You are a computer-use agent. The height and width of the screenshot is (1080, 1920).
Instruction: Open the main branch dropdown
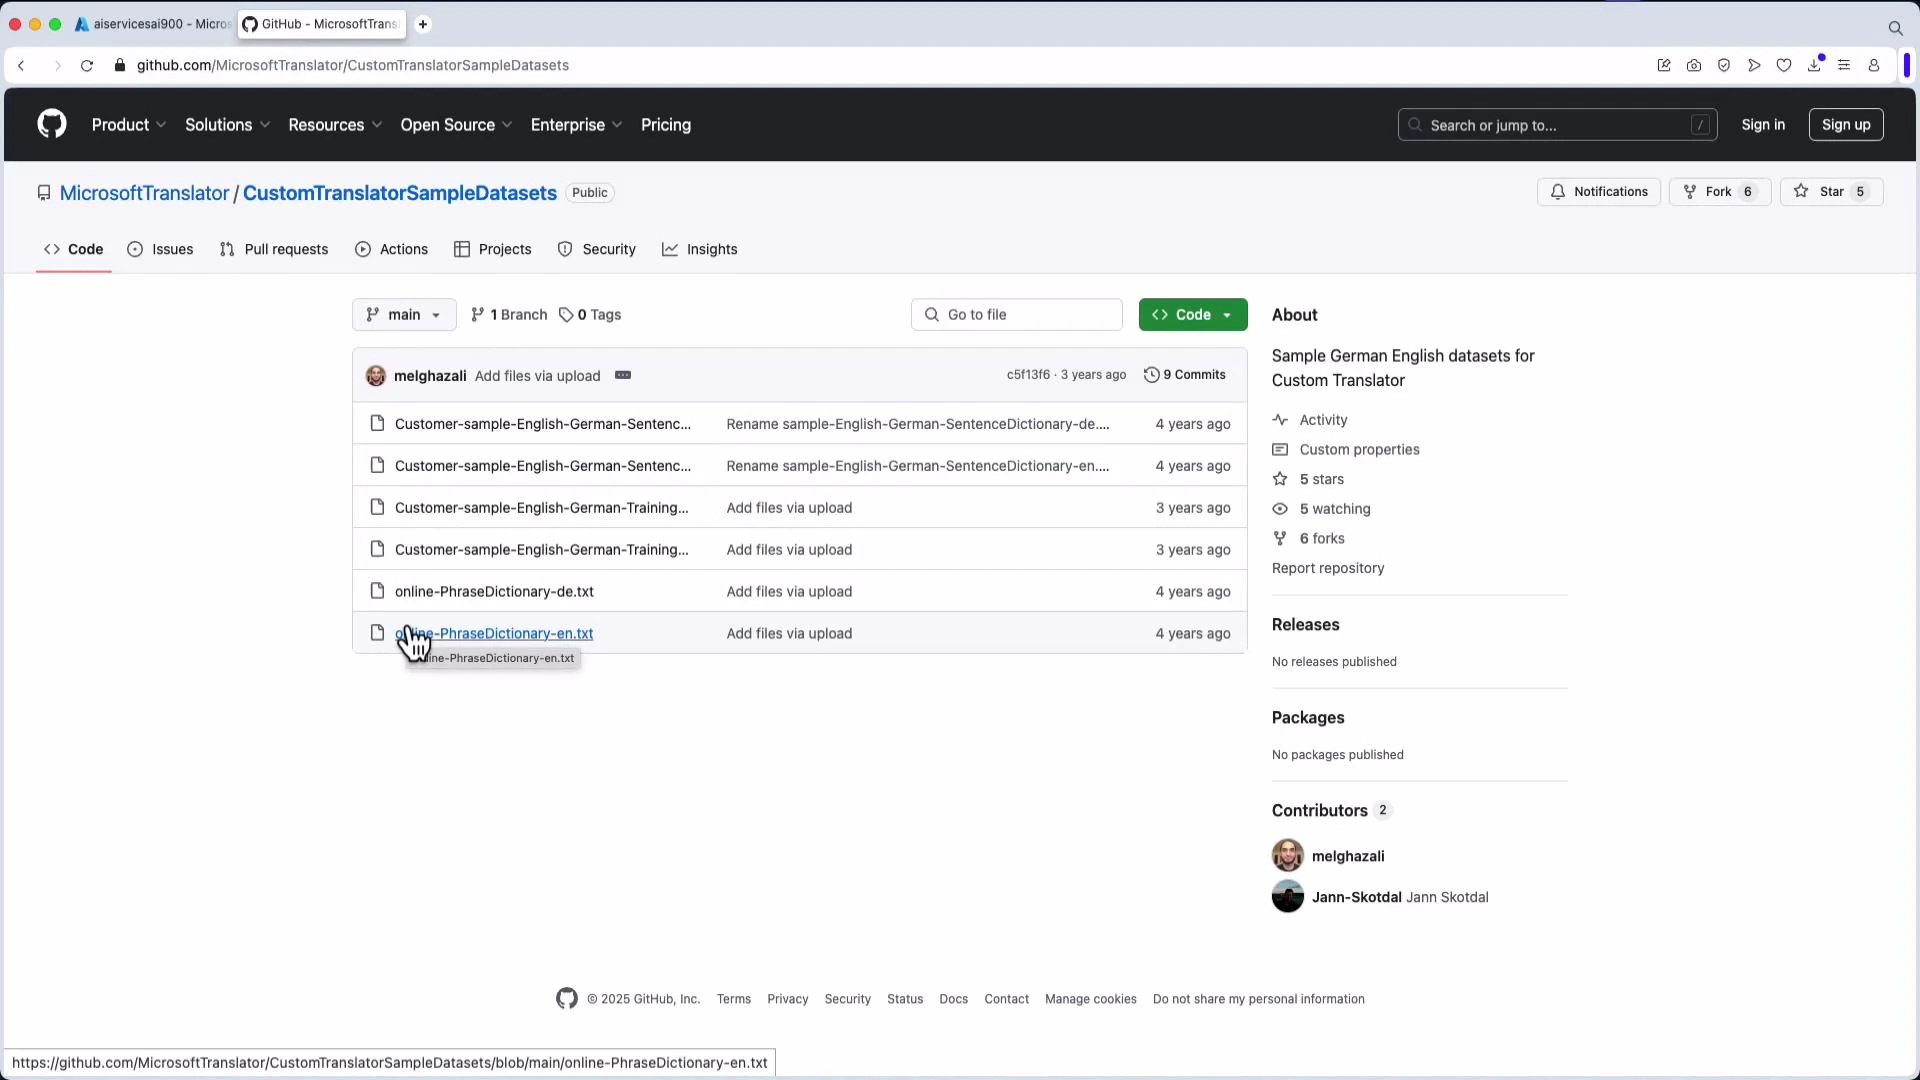403,314
